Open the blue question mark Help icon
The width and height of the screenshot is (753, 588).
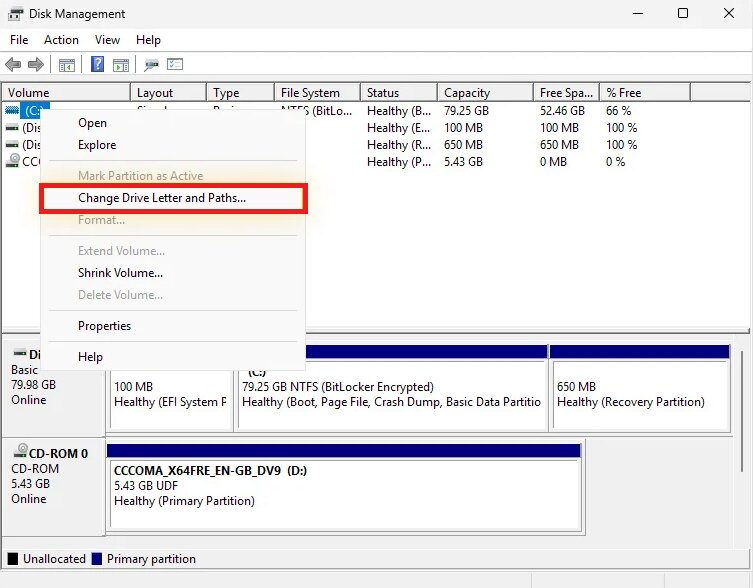[x=97, y=64]
